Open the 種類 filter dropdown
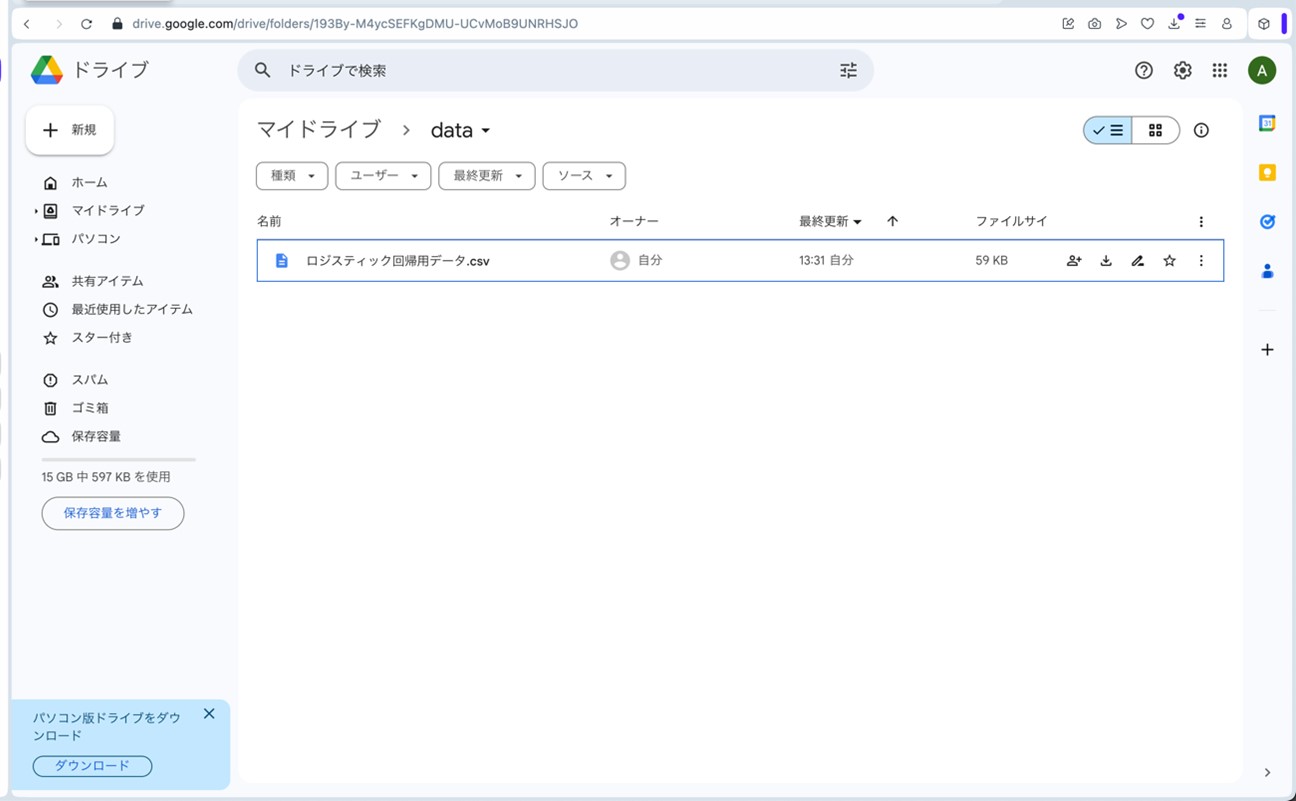 pos(292,176)
